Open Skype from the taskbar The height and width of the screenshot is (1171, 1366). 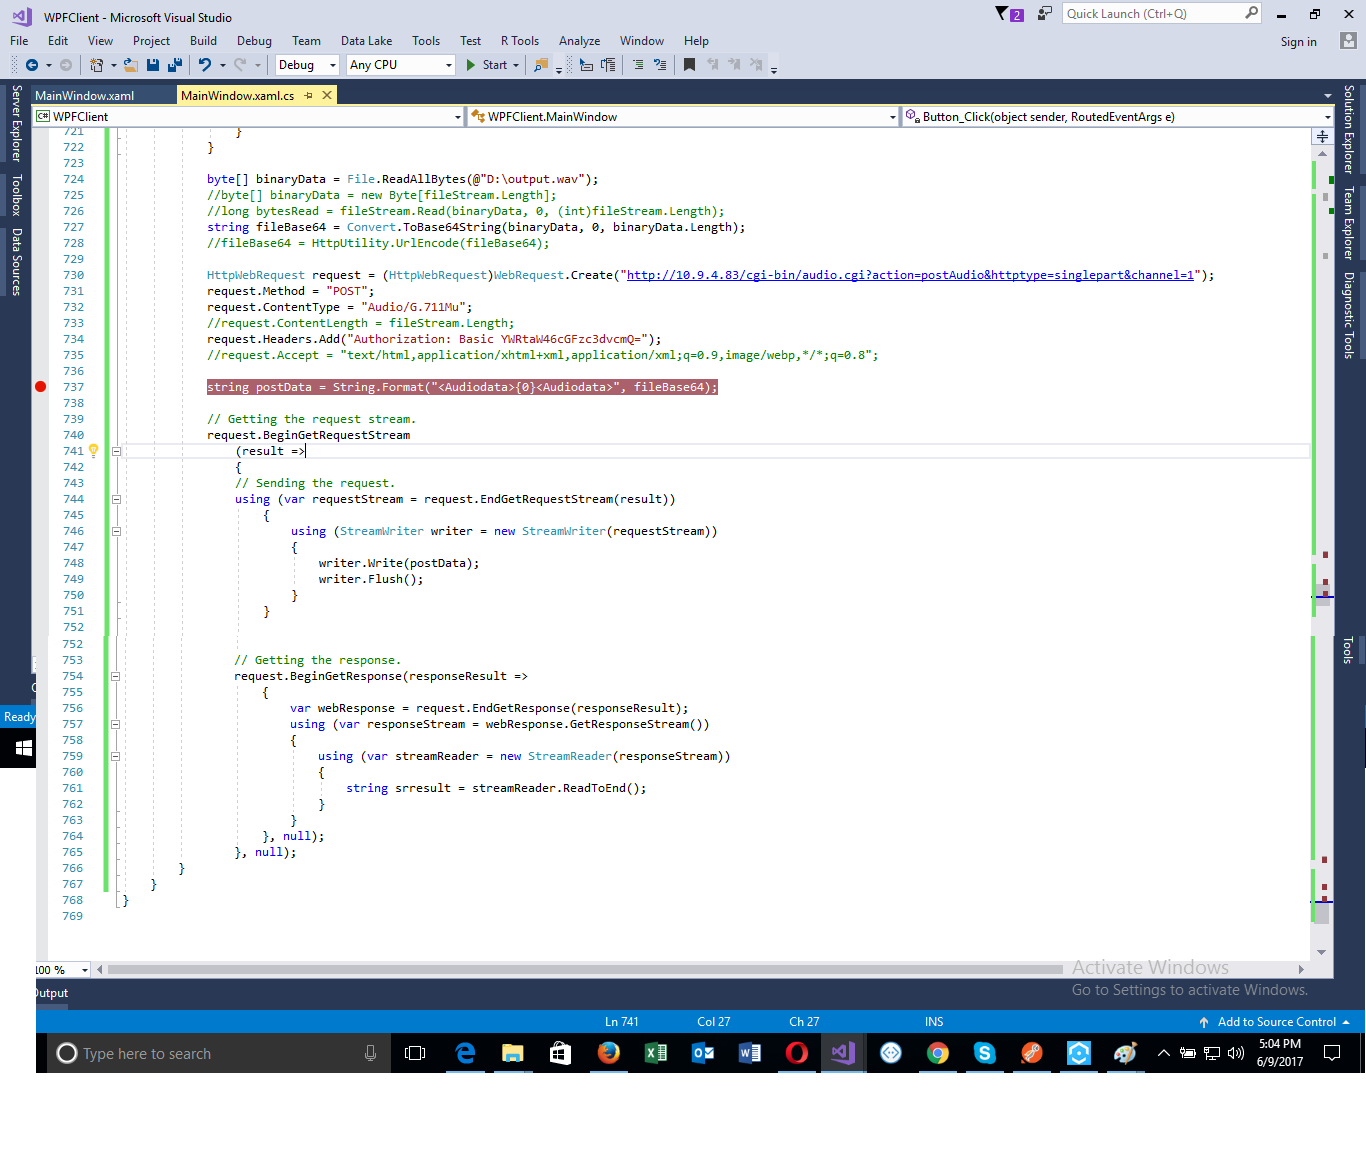[985, 1053]
